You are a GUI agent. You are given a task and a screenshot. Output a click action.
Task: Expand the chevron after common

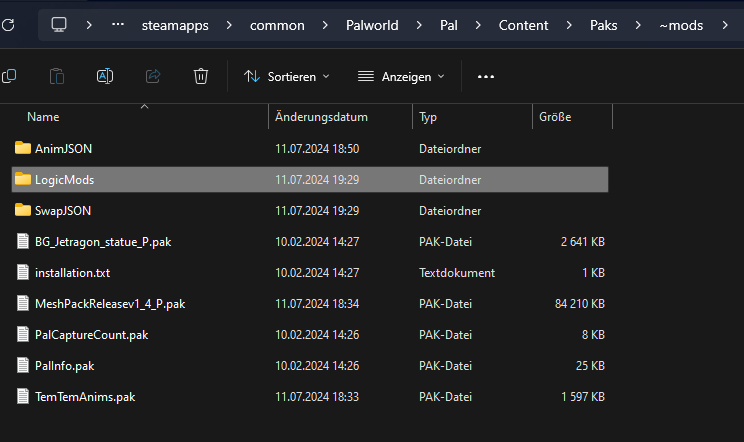(x=325, y=25)
